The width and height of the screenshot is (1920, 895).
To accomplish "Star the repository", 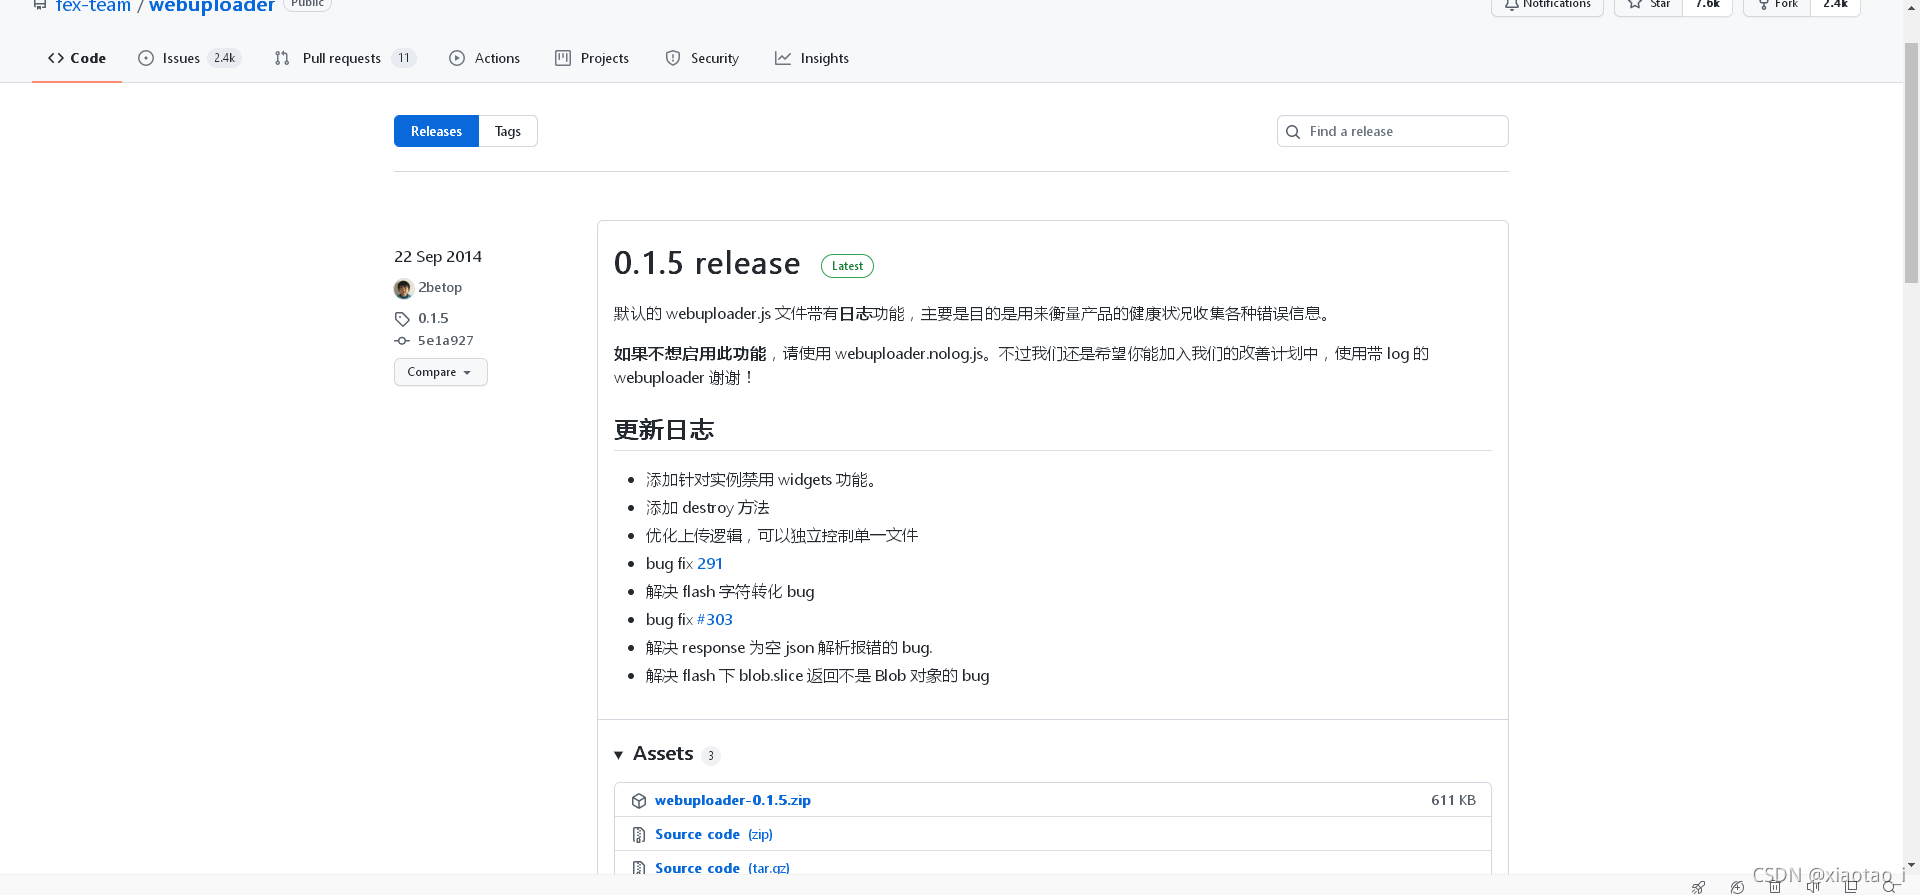I will [x=1649, y=5].
